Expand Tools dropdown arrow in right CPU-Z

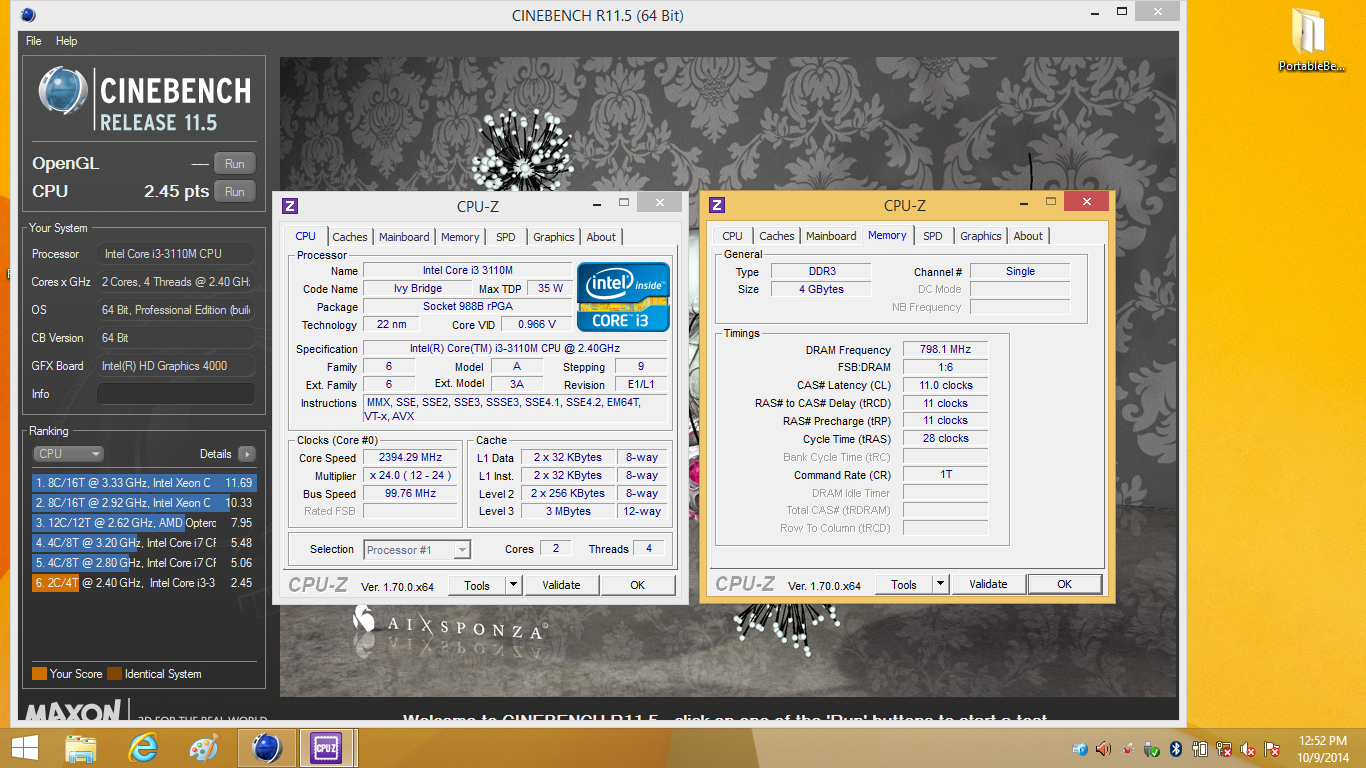pyautogui.click(x=940, y=584)
